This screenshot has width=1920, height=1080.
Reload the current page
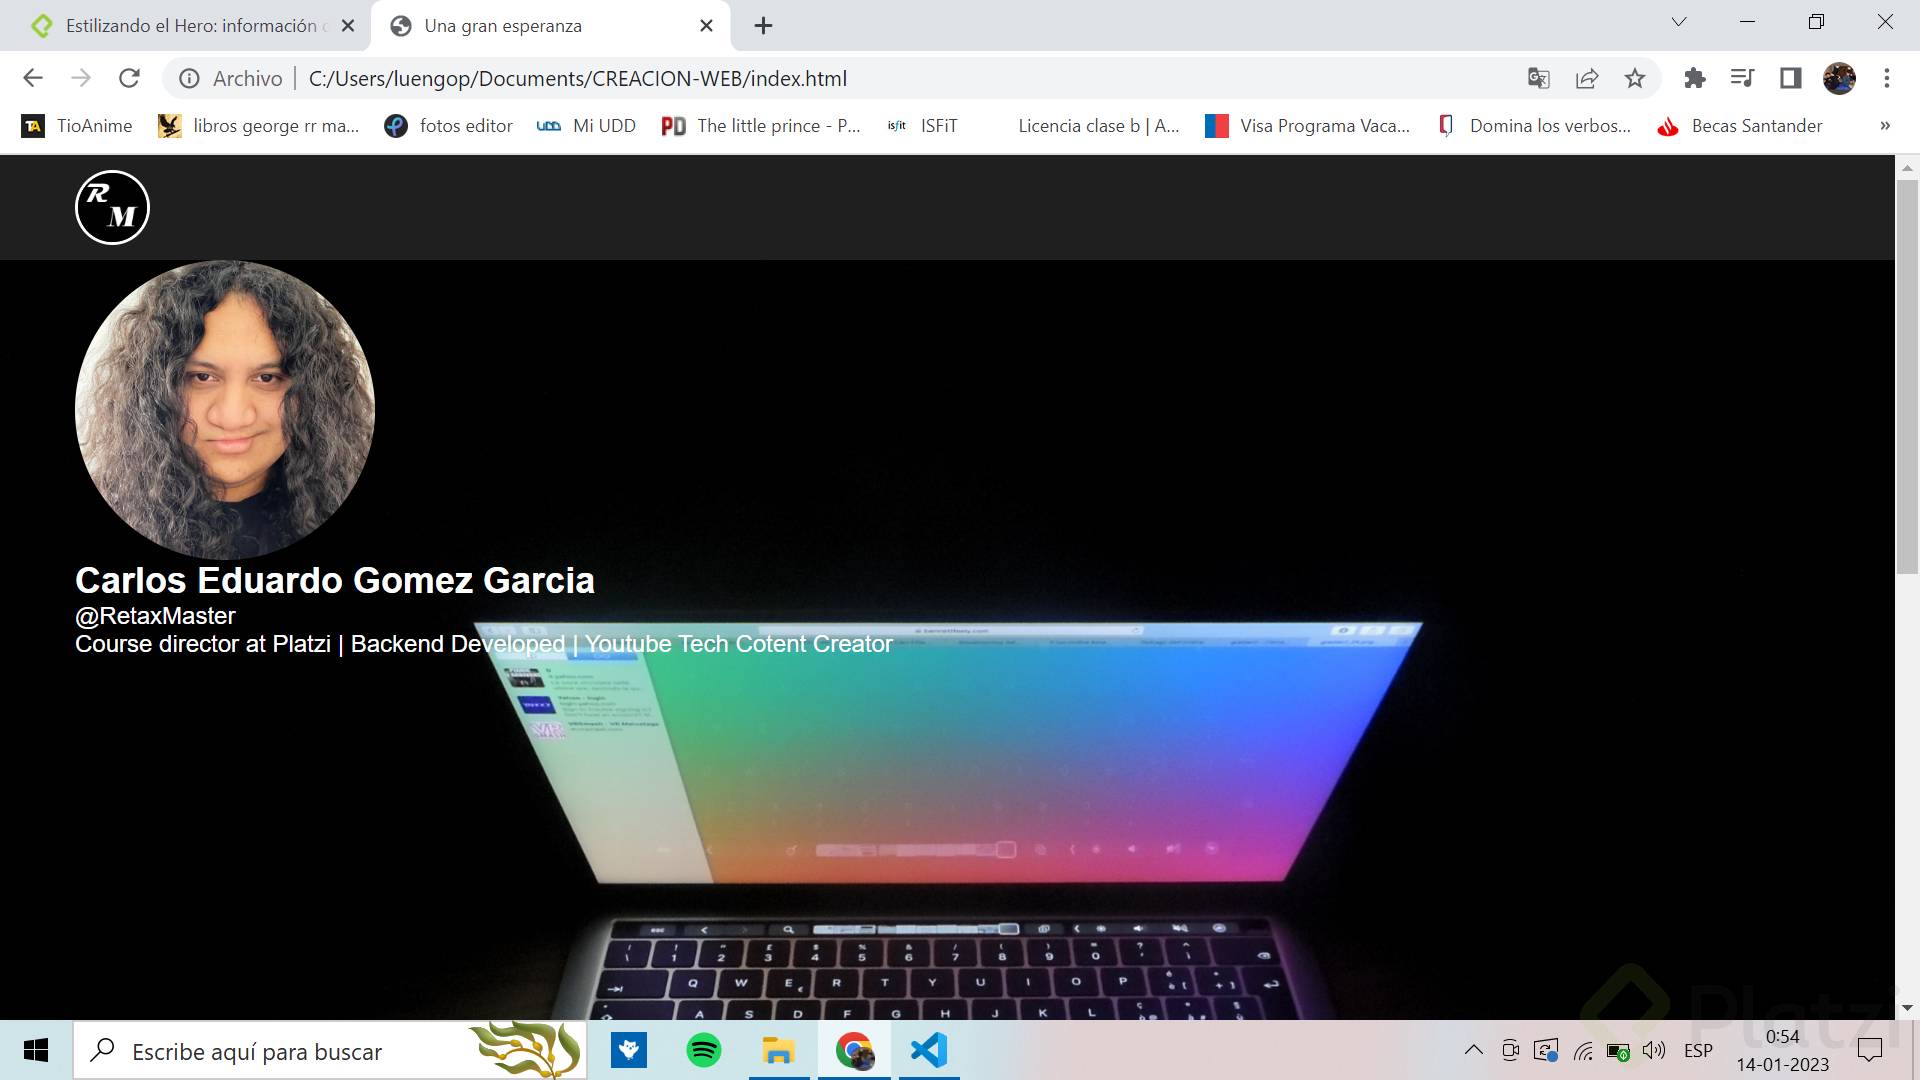129,78
